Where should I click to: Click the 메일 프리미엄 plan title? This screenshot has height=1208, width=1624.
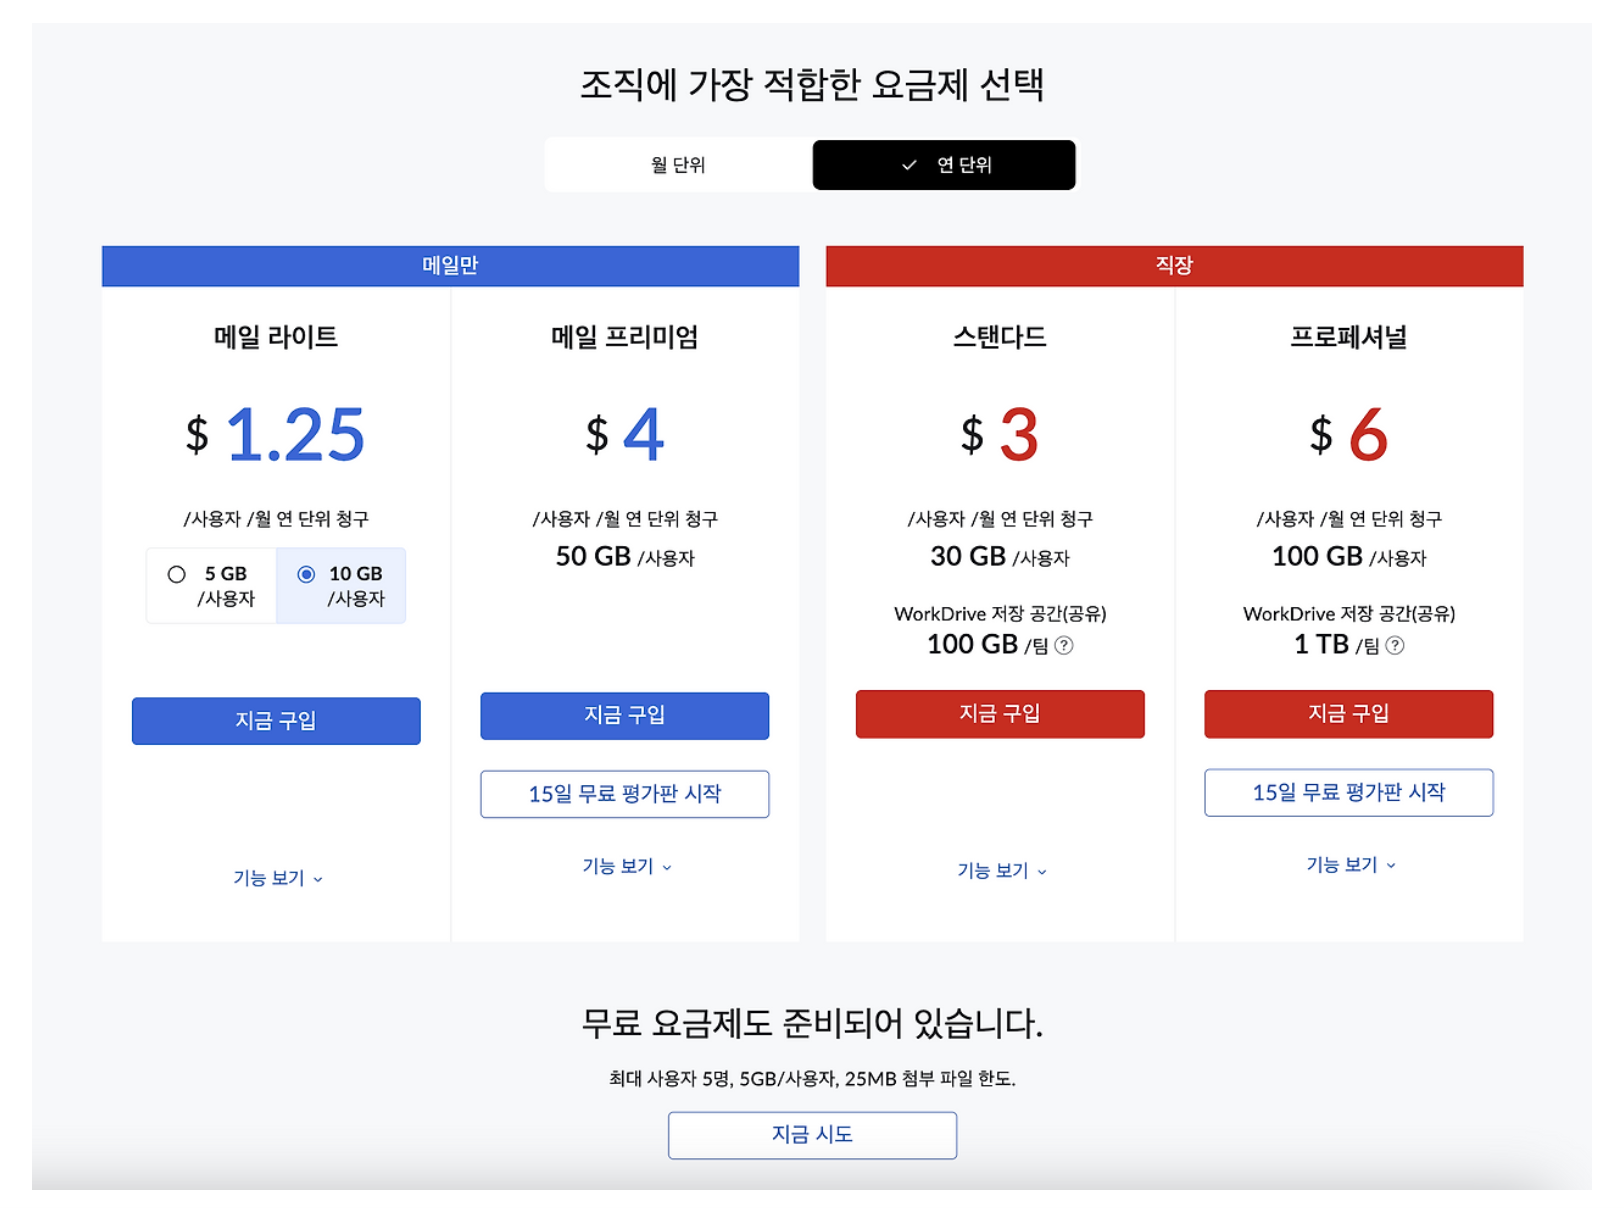click(x=625, y=337)
